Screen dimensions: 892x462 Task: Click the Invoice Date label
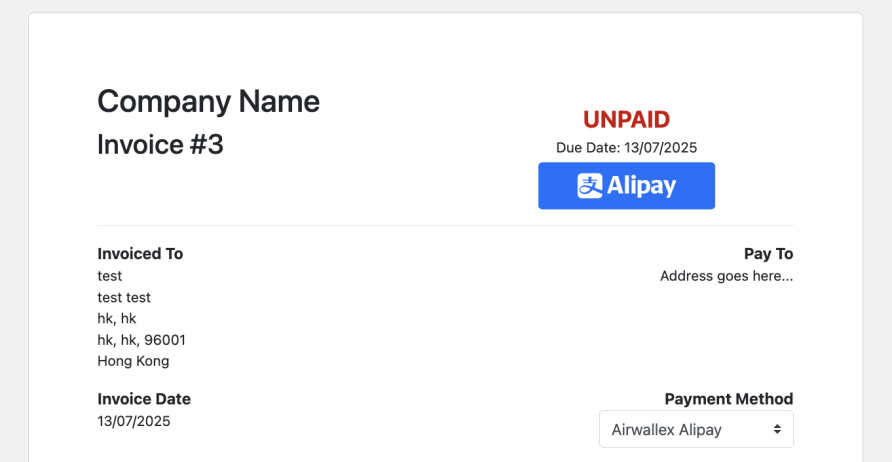(144, 399)
